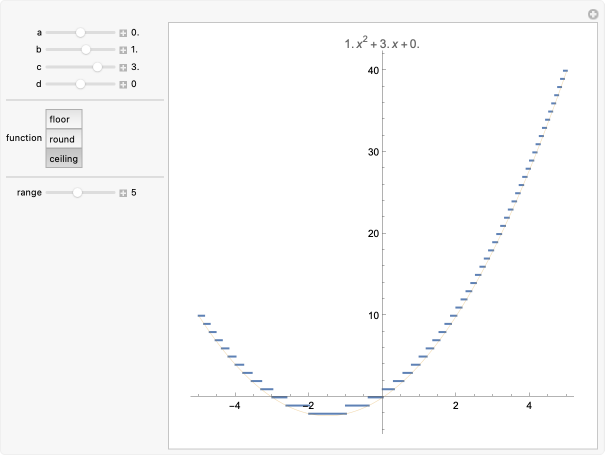Viewport: 605px width, 456px height.
Task: Expand the plus icon beside slider a
Action: click(123, 33)
